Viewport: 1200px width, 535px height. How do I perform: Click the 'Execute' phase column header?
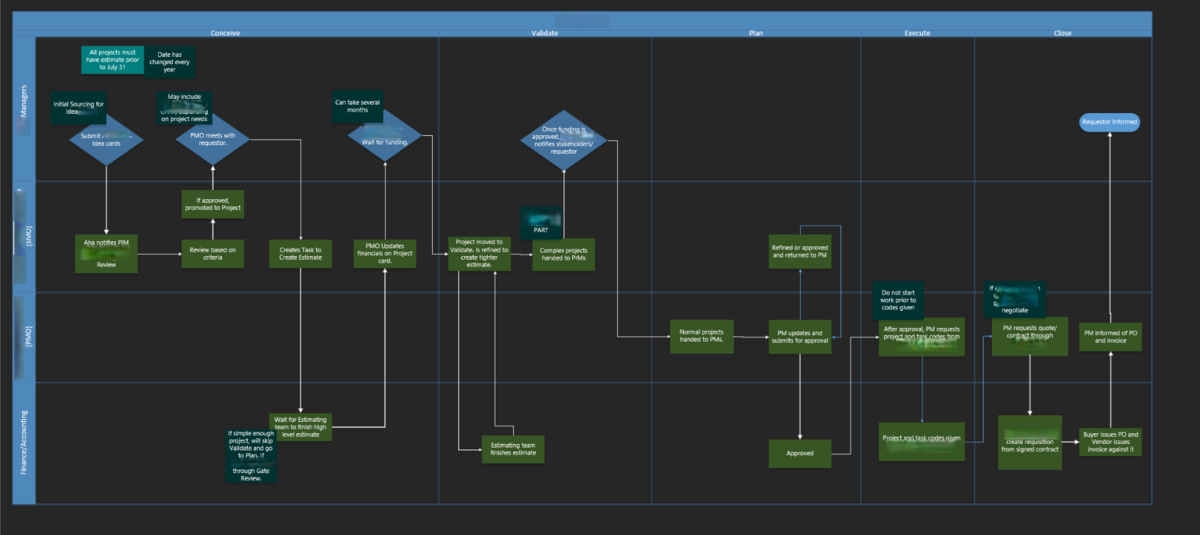click(x=917, y=33)
